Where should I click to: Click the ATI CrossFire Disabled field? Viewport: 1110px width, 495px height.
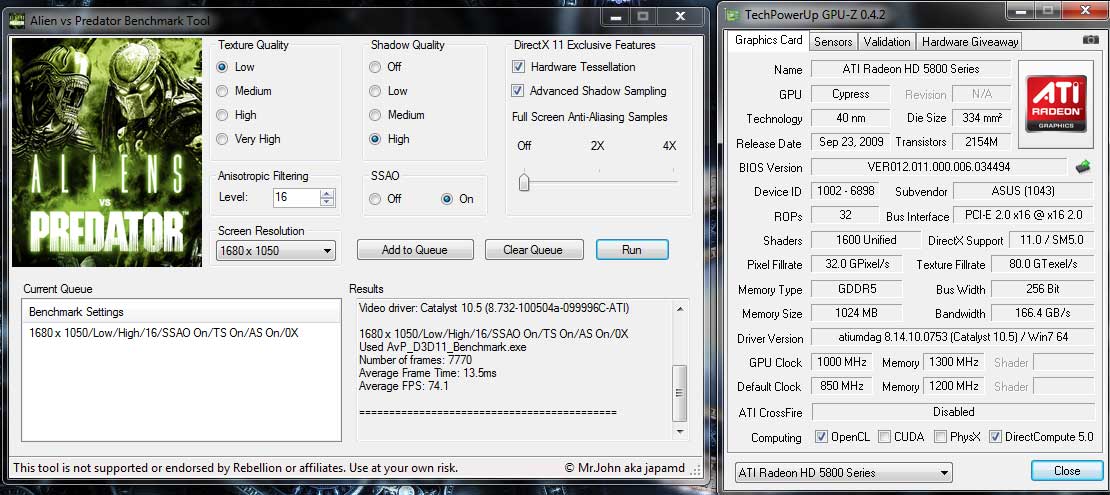coord(953,411)
